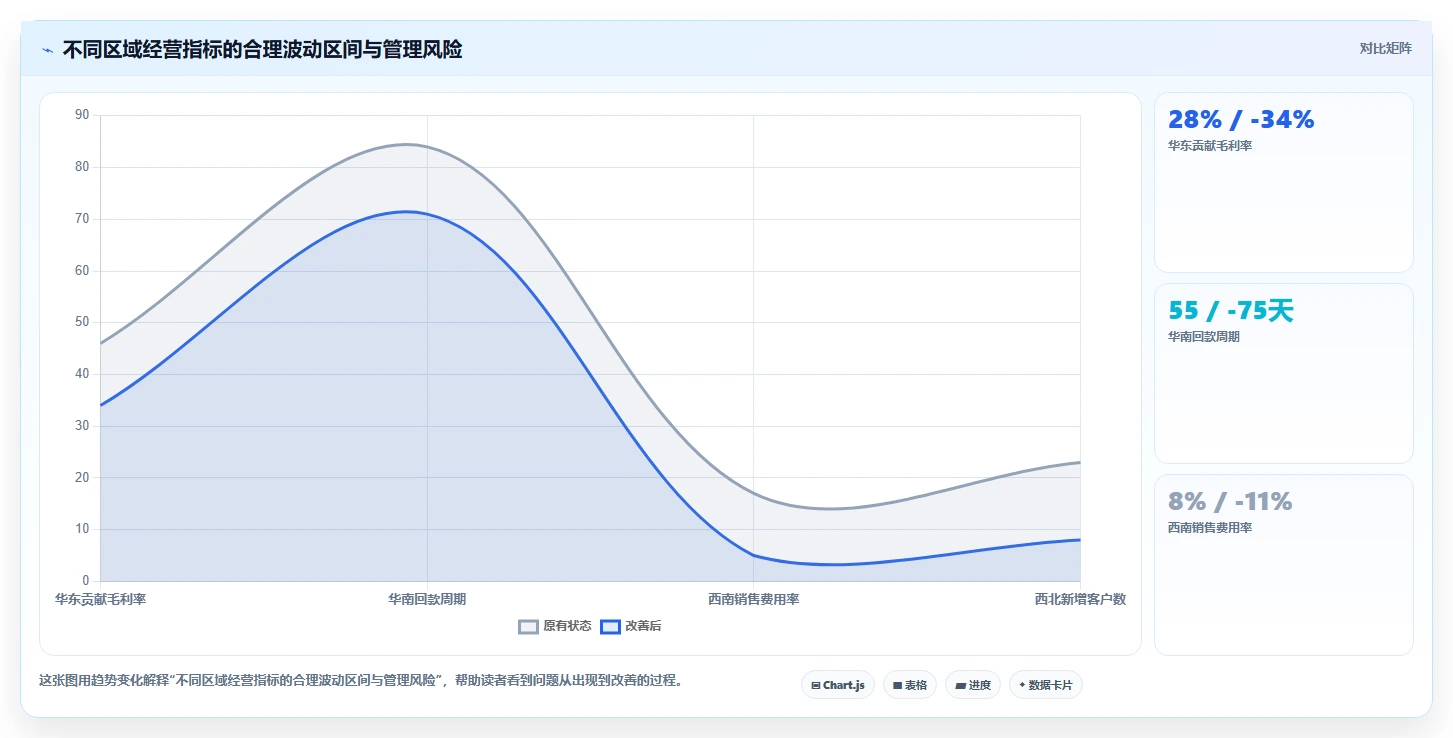The width and height of the screenshot is (1453, 738).
Task: Click the 华南回款周期 x-axis label
Action: pyautogui.click(x=427, y=599)
